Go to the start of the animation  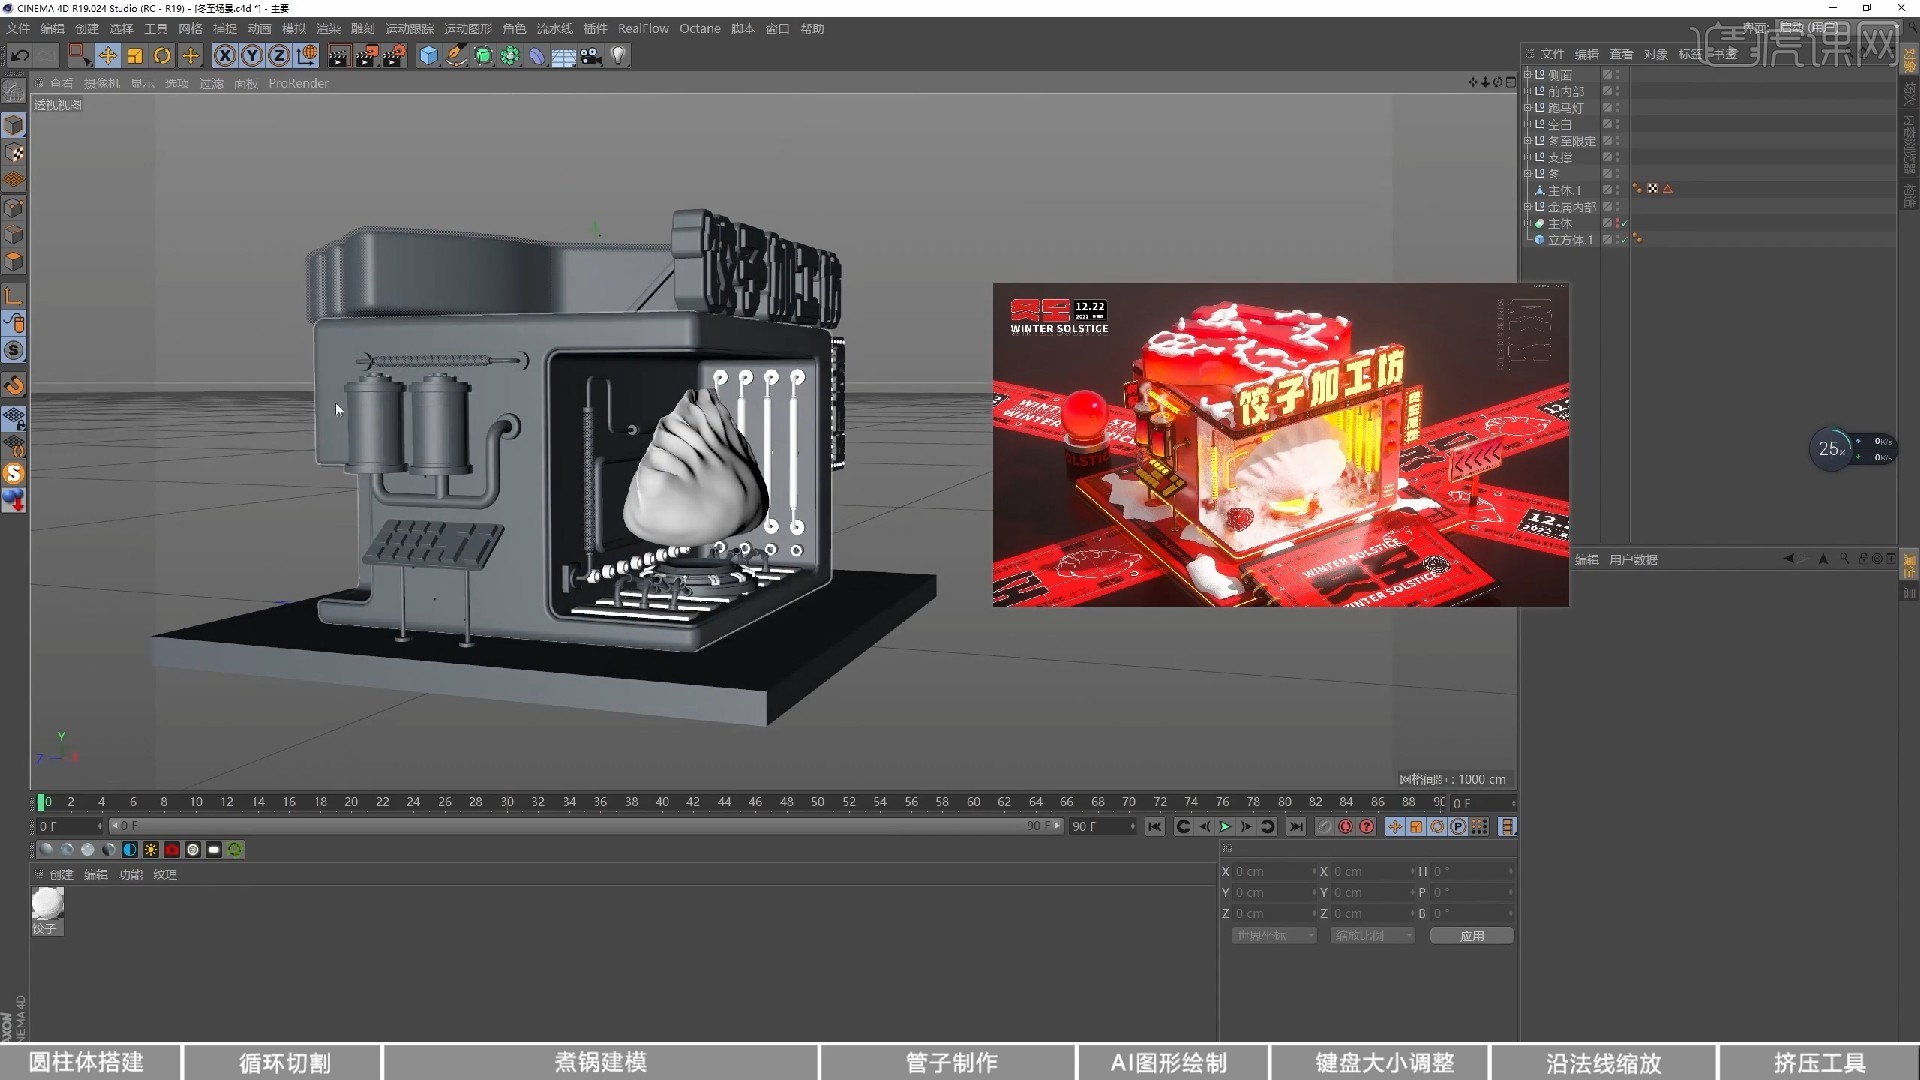coord(1155,827)
